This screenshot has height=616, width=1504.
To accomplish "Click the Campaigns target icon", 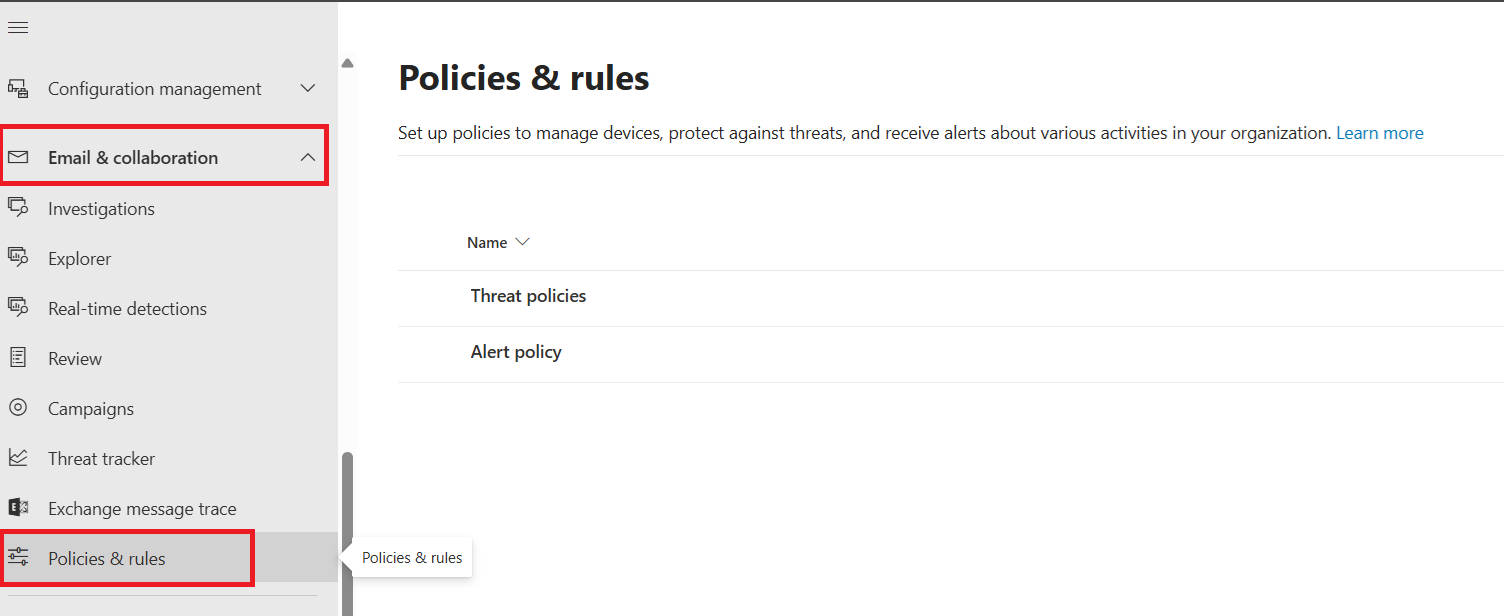I will tap(17, 408).
